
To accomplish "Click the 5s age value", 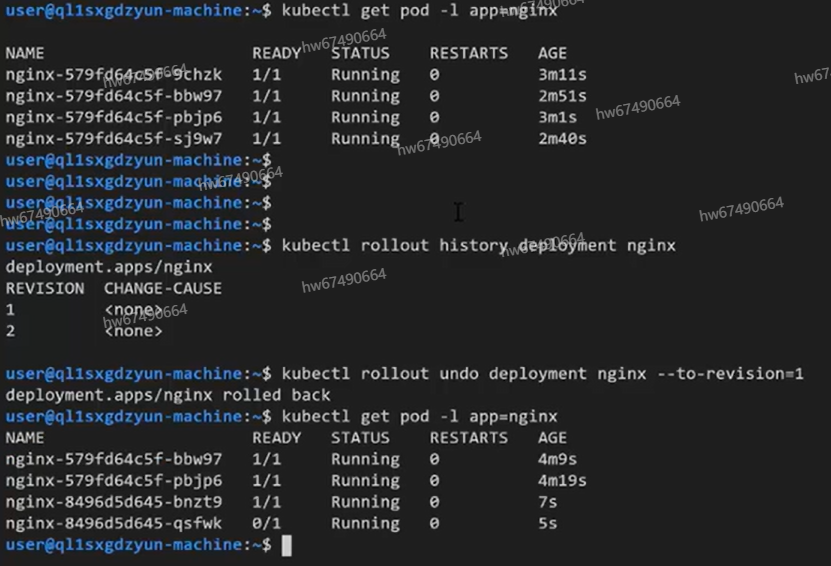I will click(547, 523).
